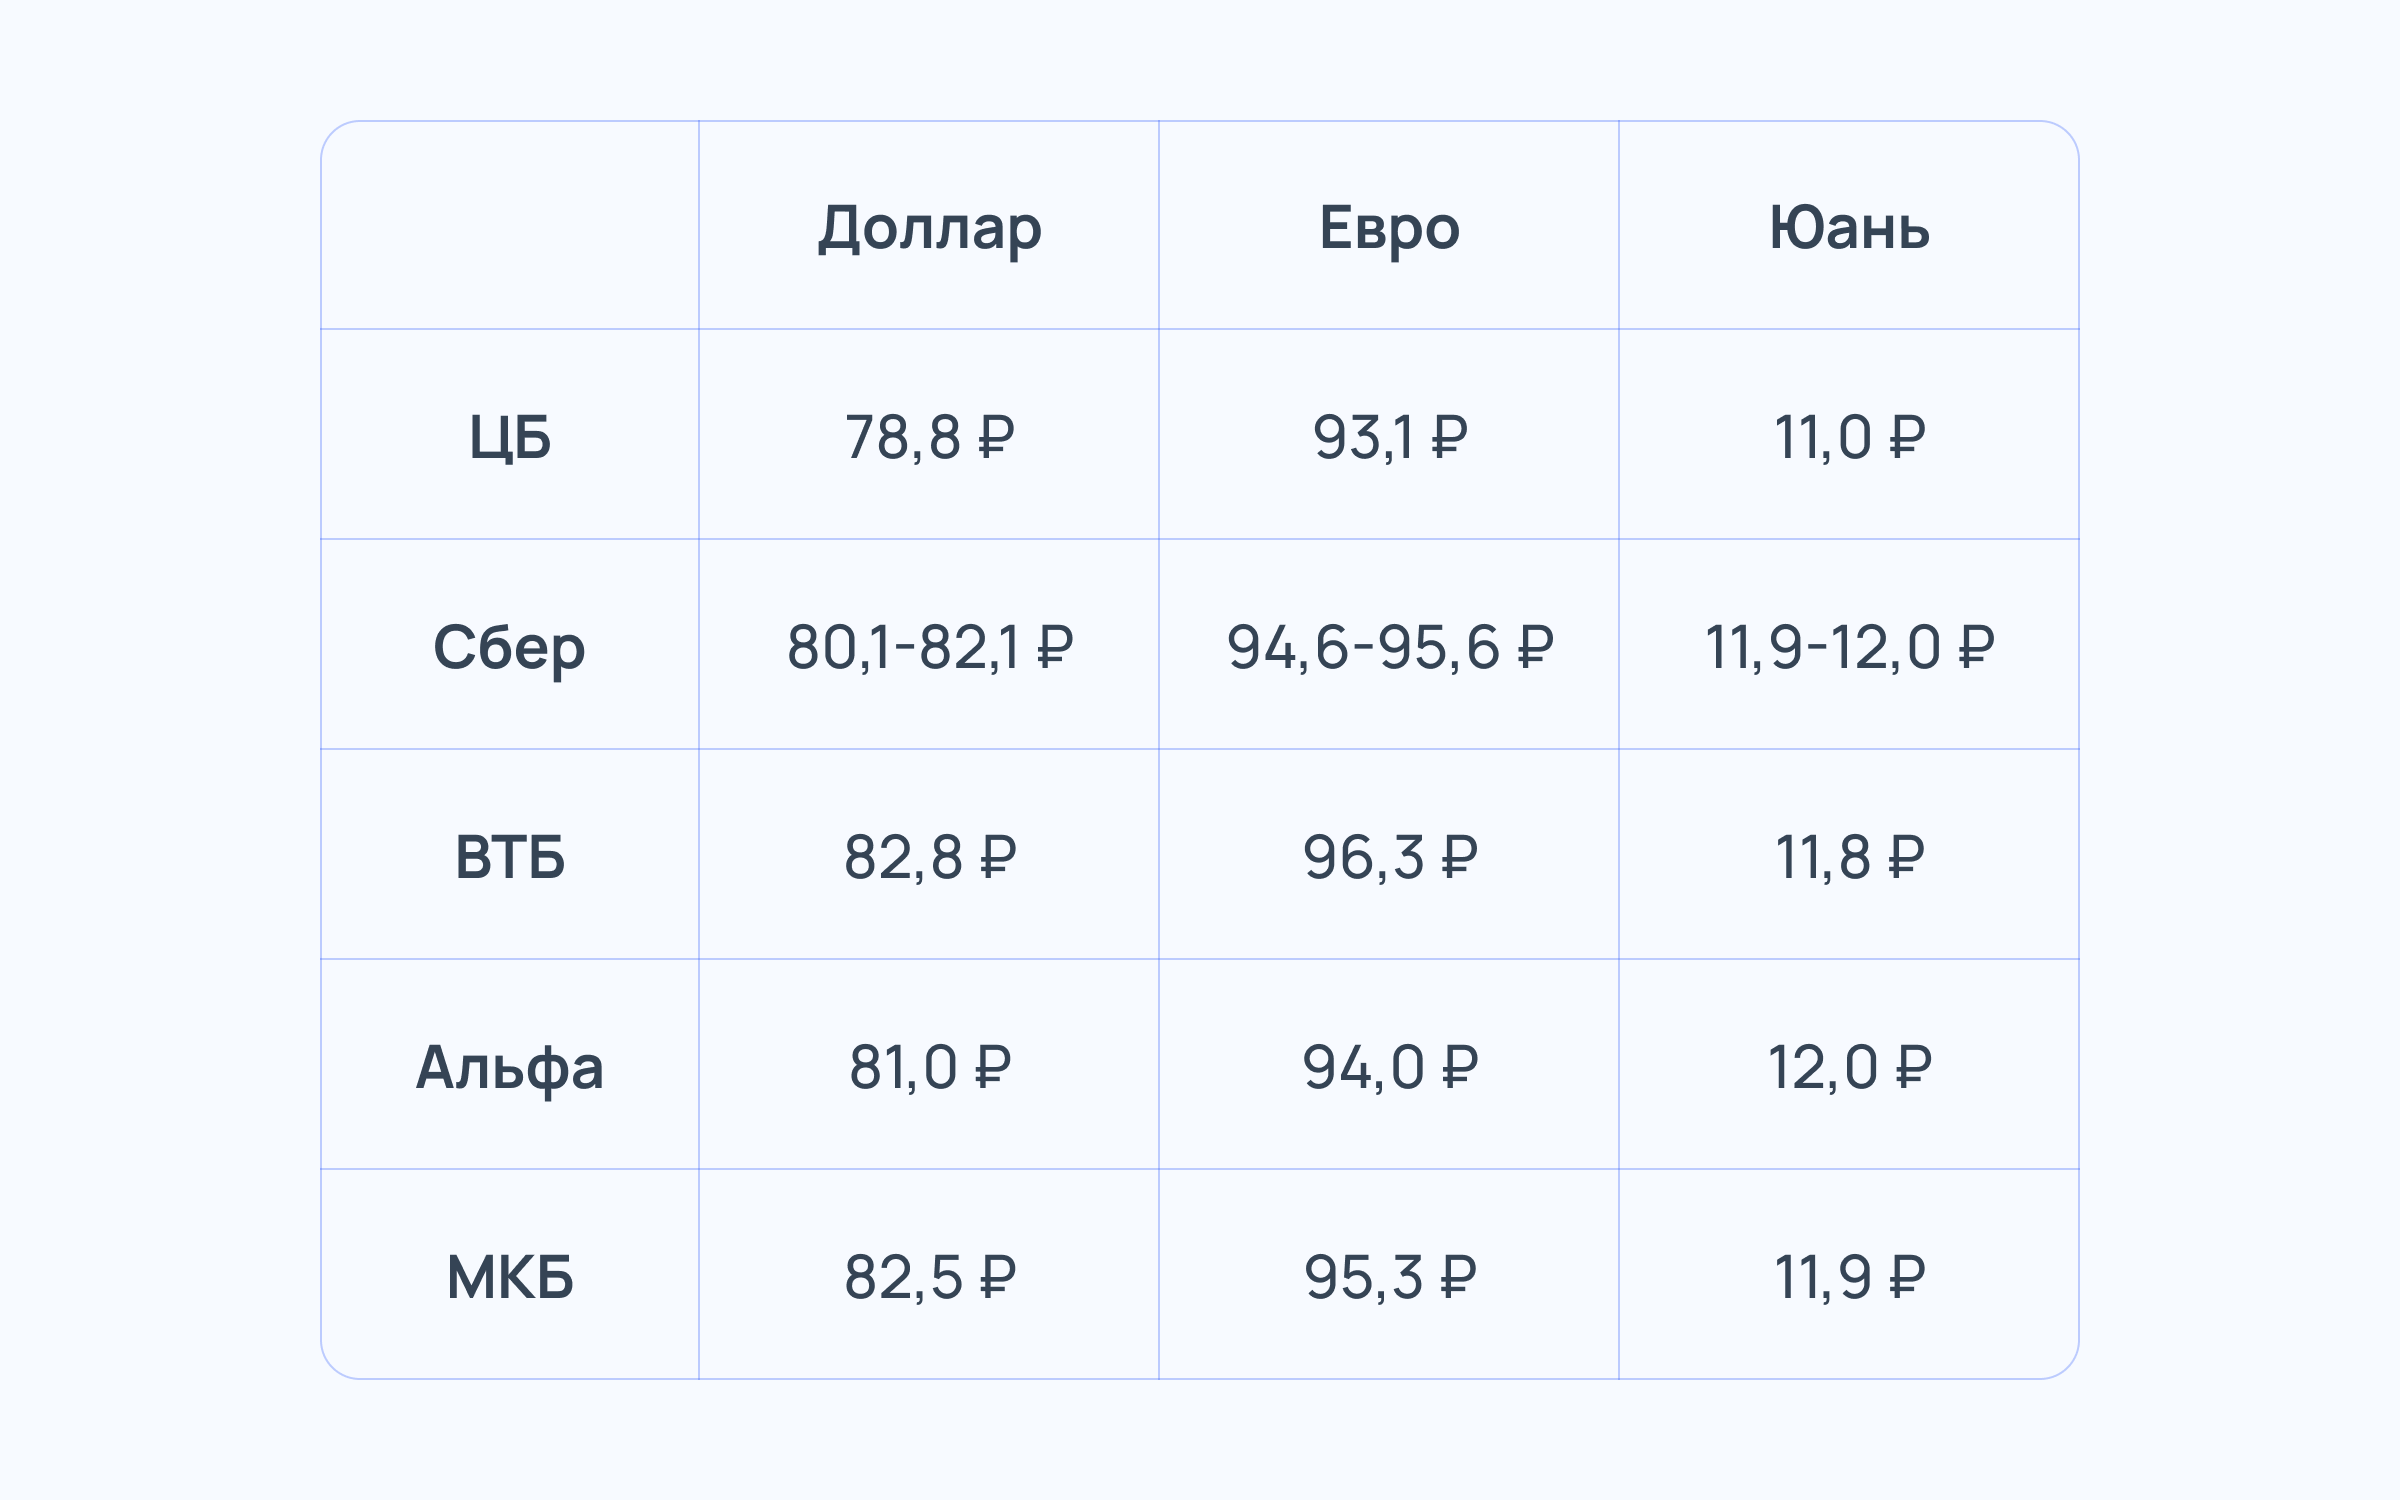Click Сбер dollar range 80,1-82,1 ₽
The height and width of the screenshot is (1500, 2400).
click(x=930, y=648)
